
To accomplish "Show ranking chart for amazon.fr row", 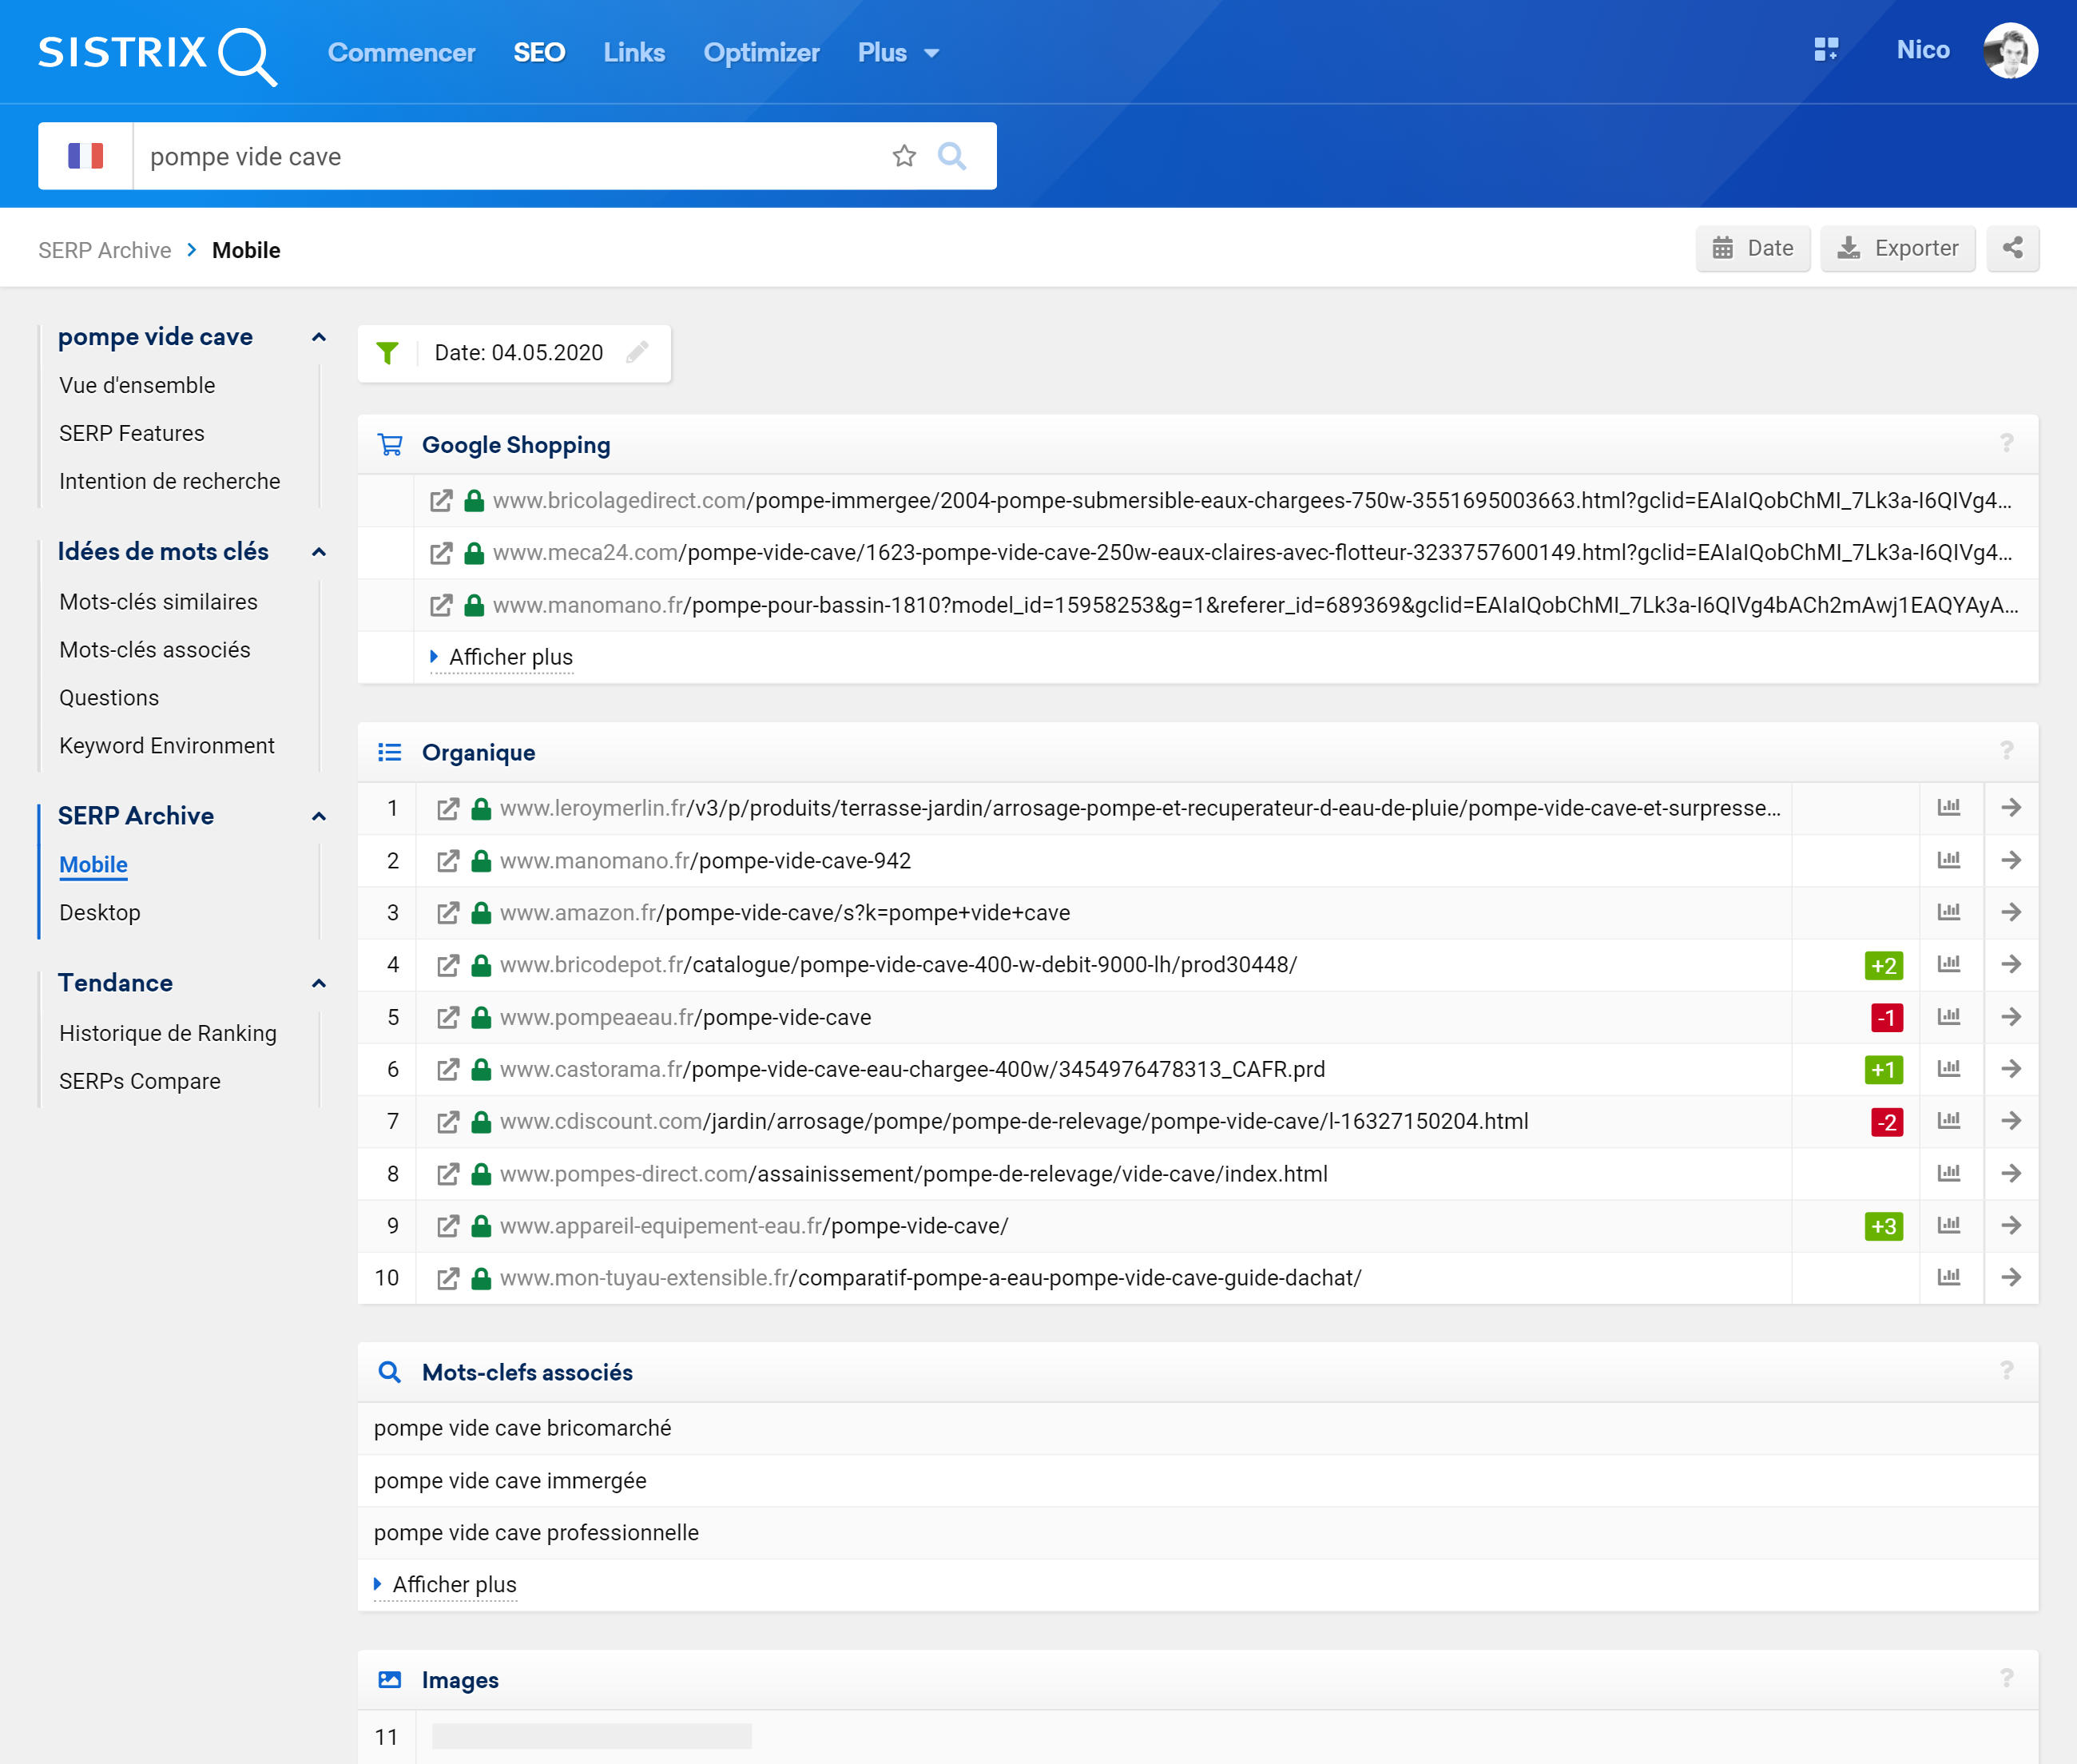I will (1949, 912).
